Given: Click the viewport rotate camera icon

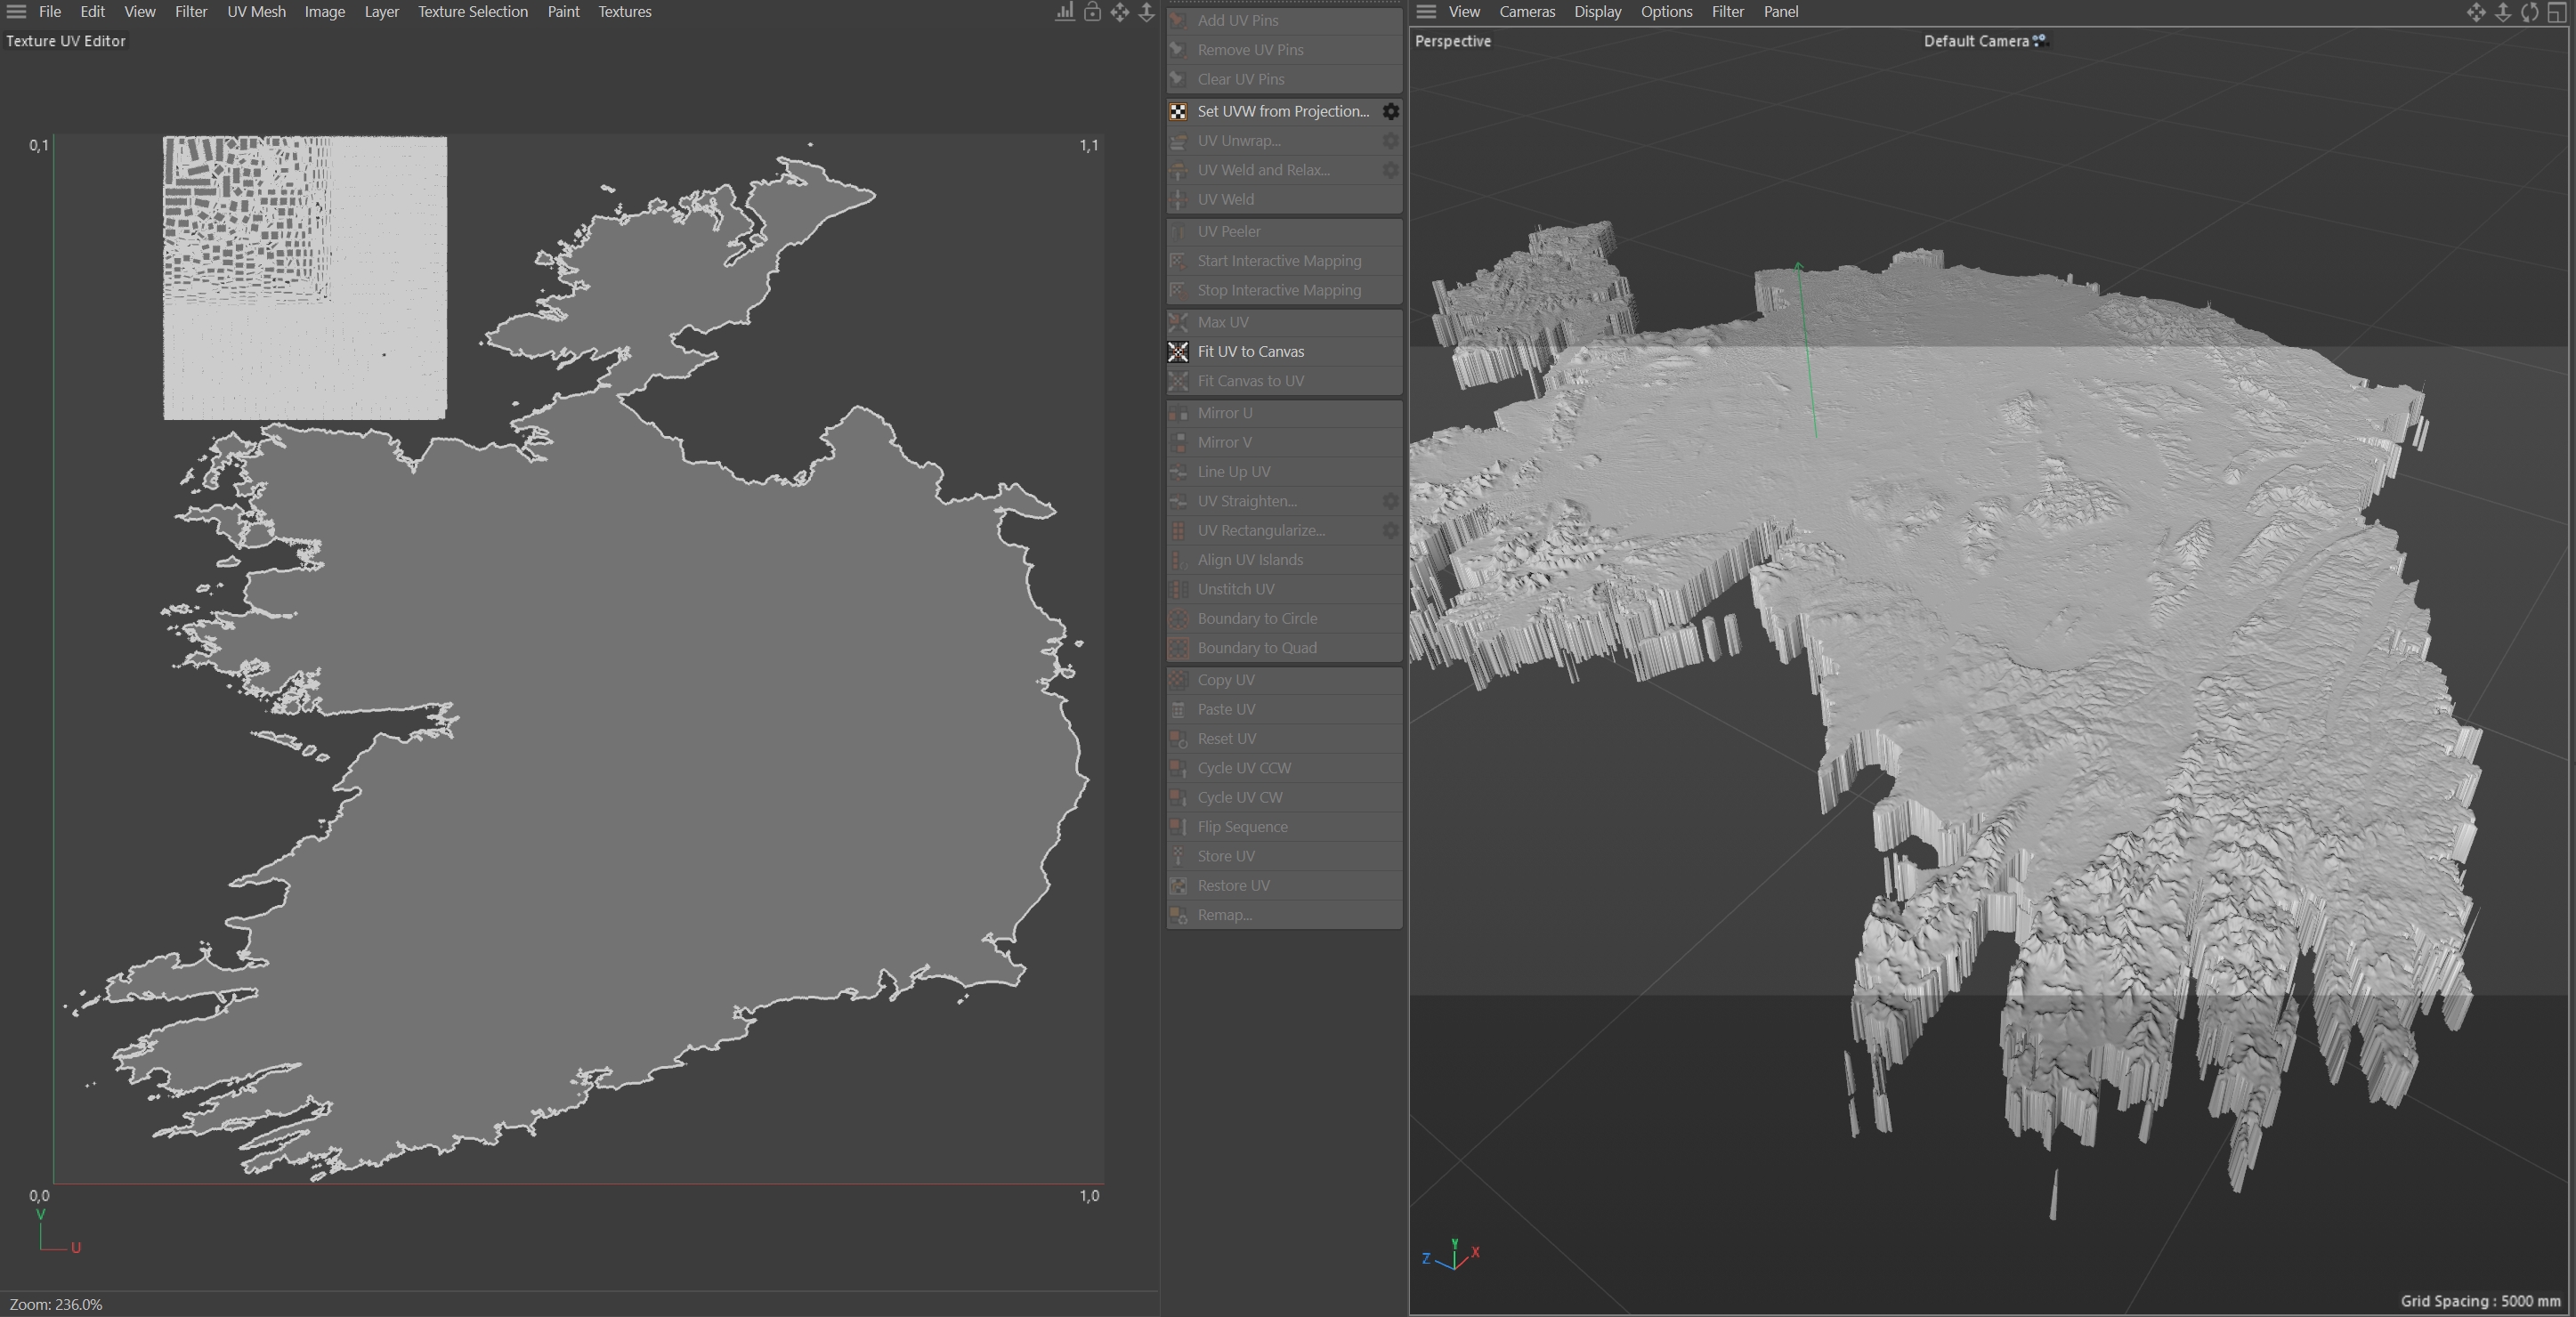Looking at the screenshot, I should point(2529,12).
